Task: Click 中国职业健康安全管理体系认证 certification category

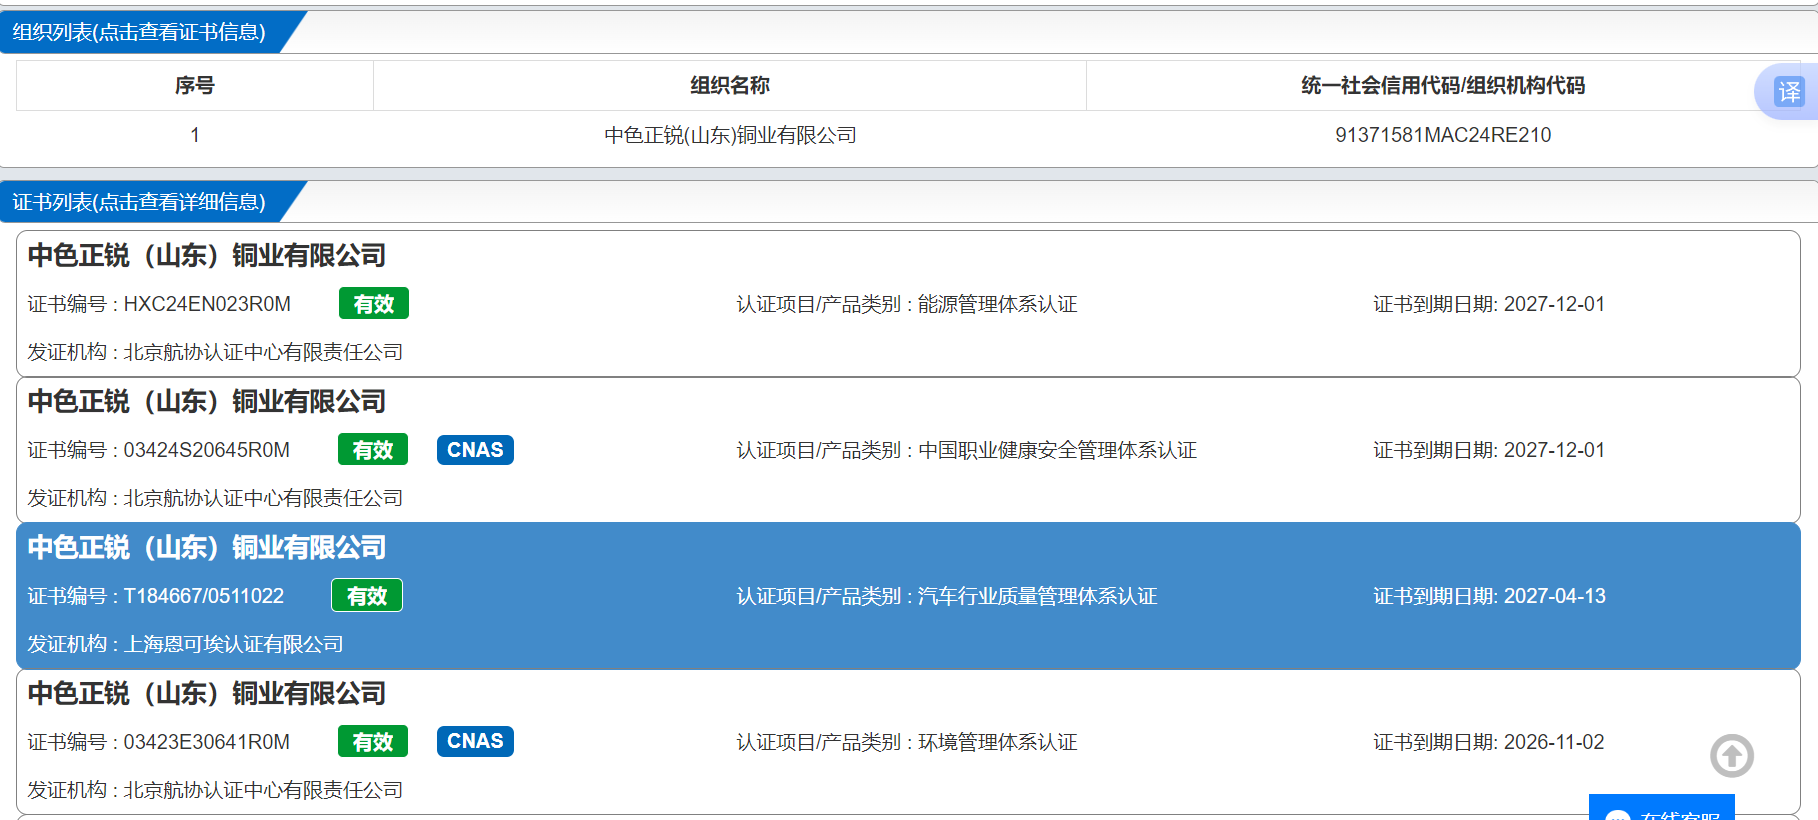Action: click(x=1058, y=450)
